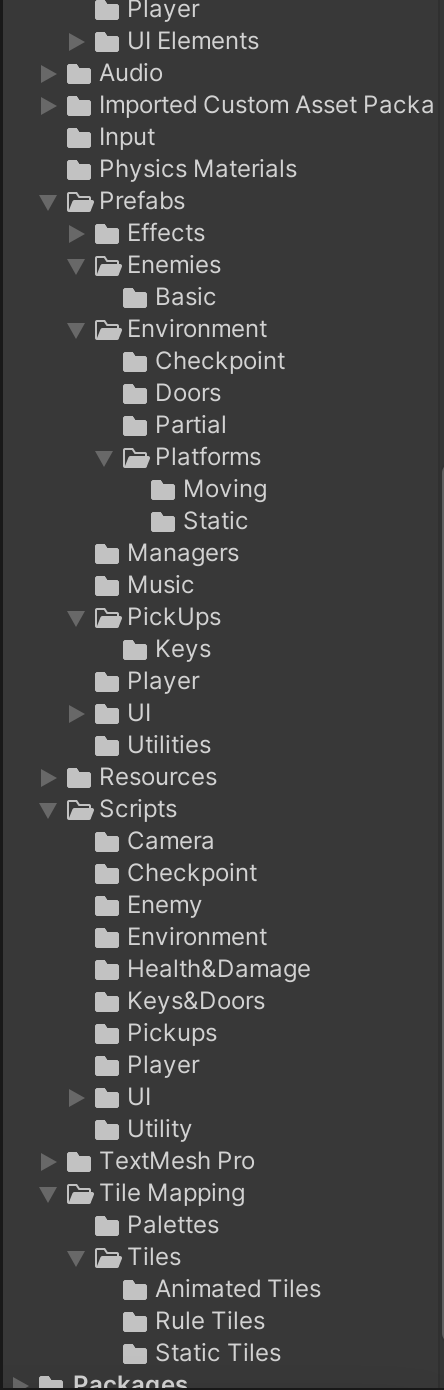Image resolution: width=444 pixels, height=1390 pixels.
Task: Collapse the Scripts folder arrow
Action: tap(48, 810)
